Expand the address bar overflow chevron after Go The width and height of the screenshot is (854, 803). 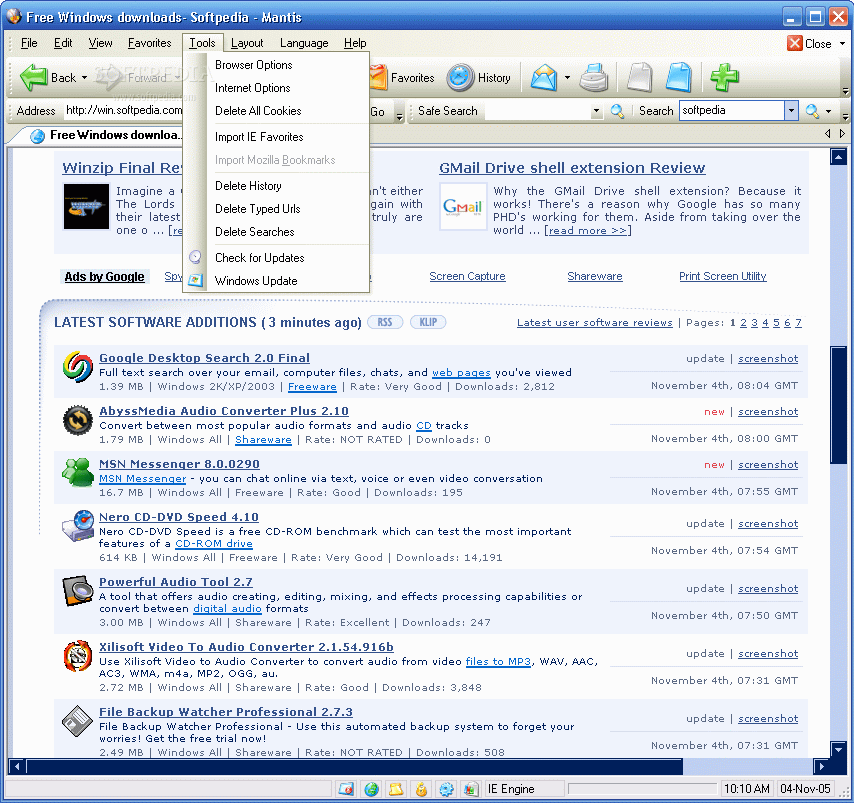pyautogui.click(x=399, y=117)
